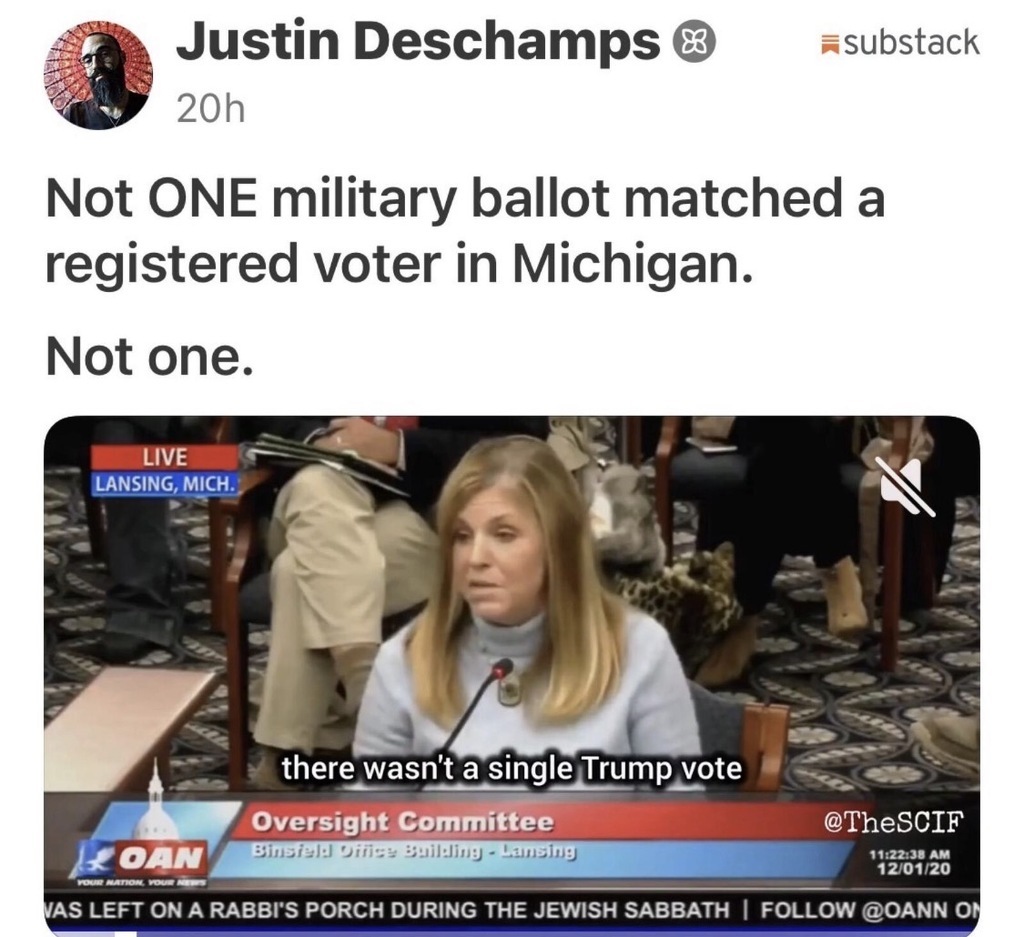Click the 20h post timestamp
1024x937 pixels.
[x=211, y=110]
